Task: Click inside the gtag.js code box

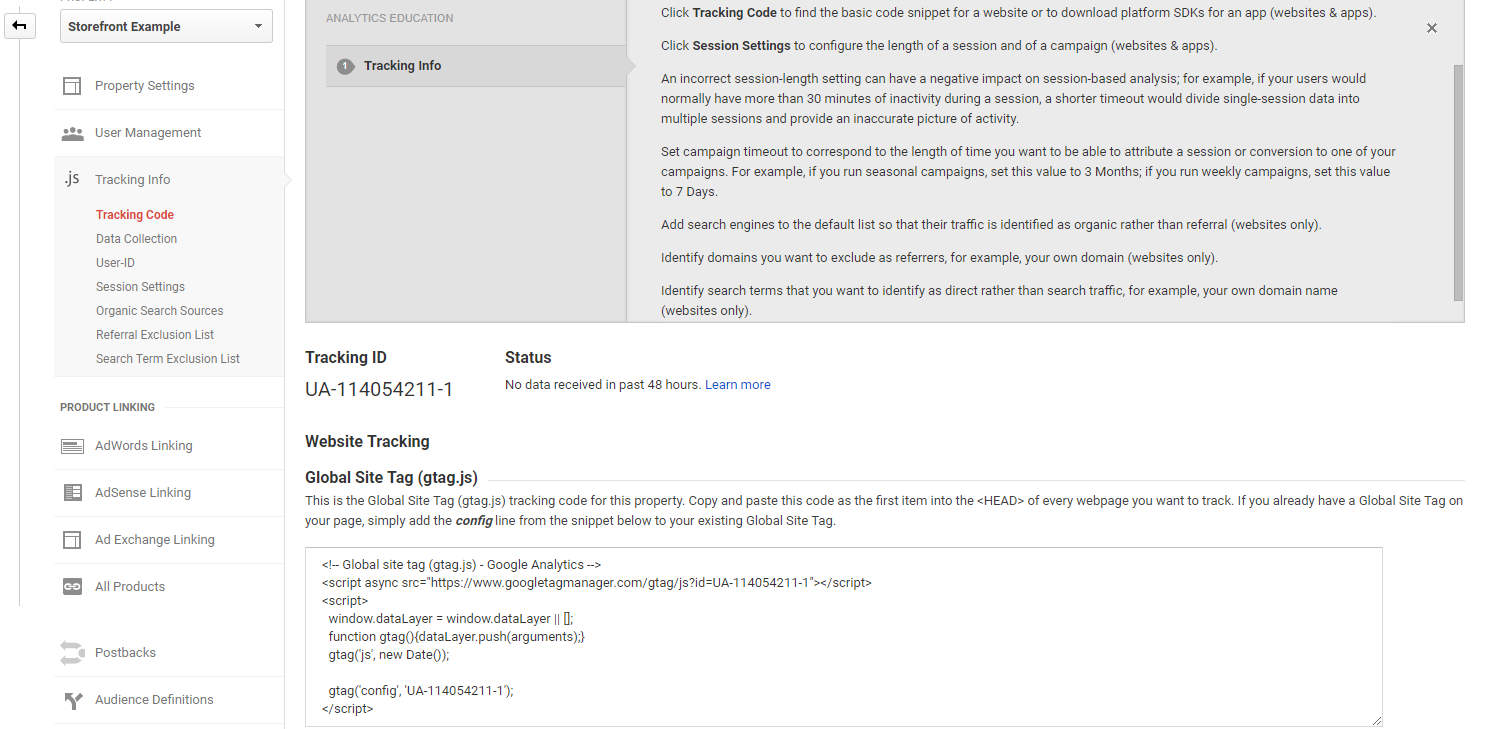Action: pyautogui.click(x=844, y=637)
